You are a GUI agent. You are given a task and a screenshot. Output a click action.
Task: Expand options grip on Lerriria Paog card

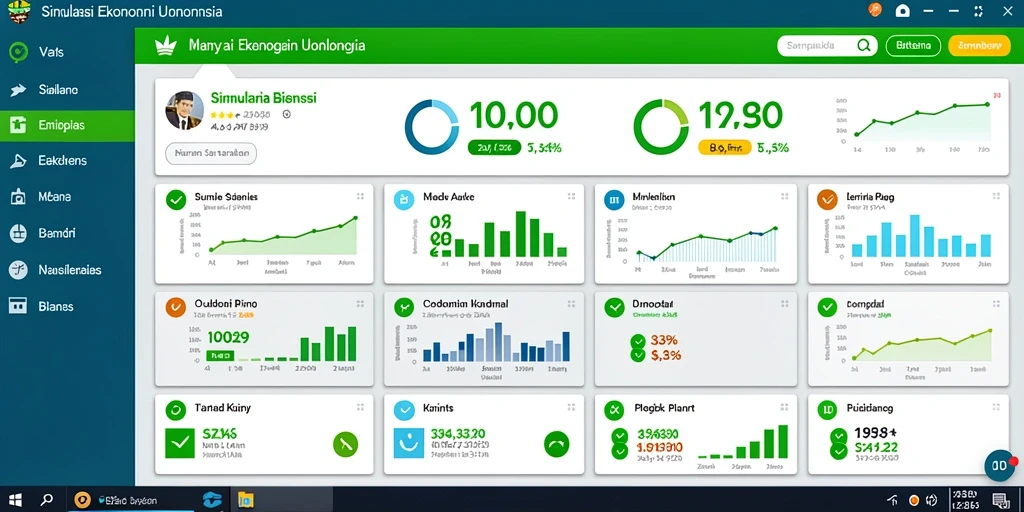point(995,196)
